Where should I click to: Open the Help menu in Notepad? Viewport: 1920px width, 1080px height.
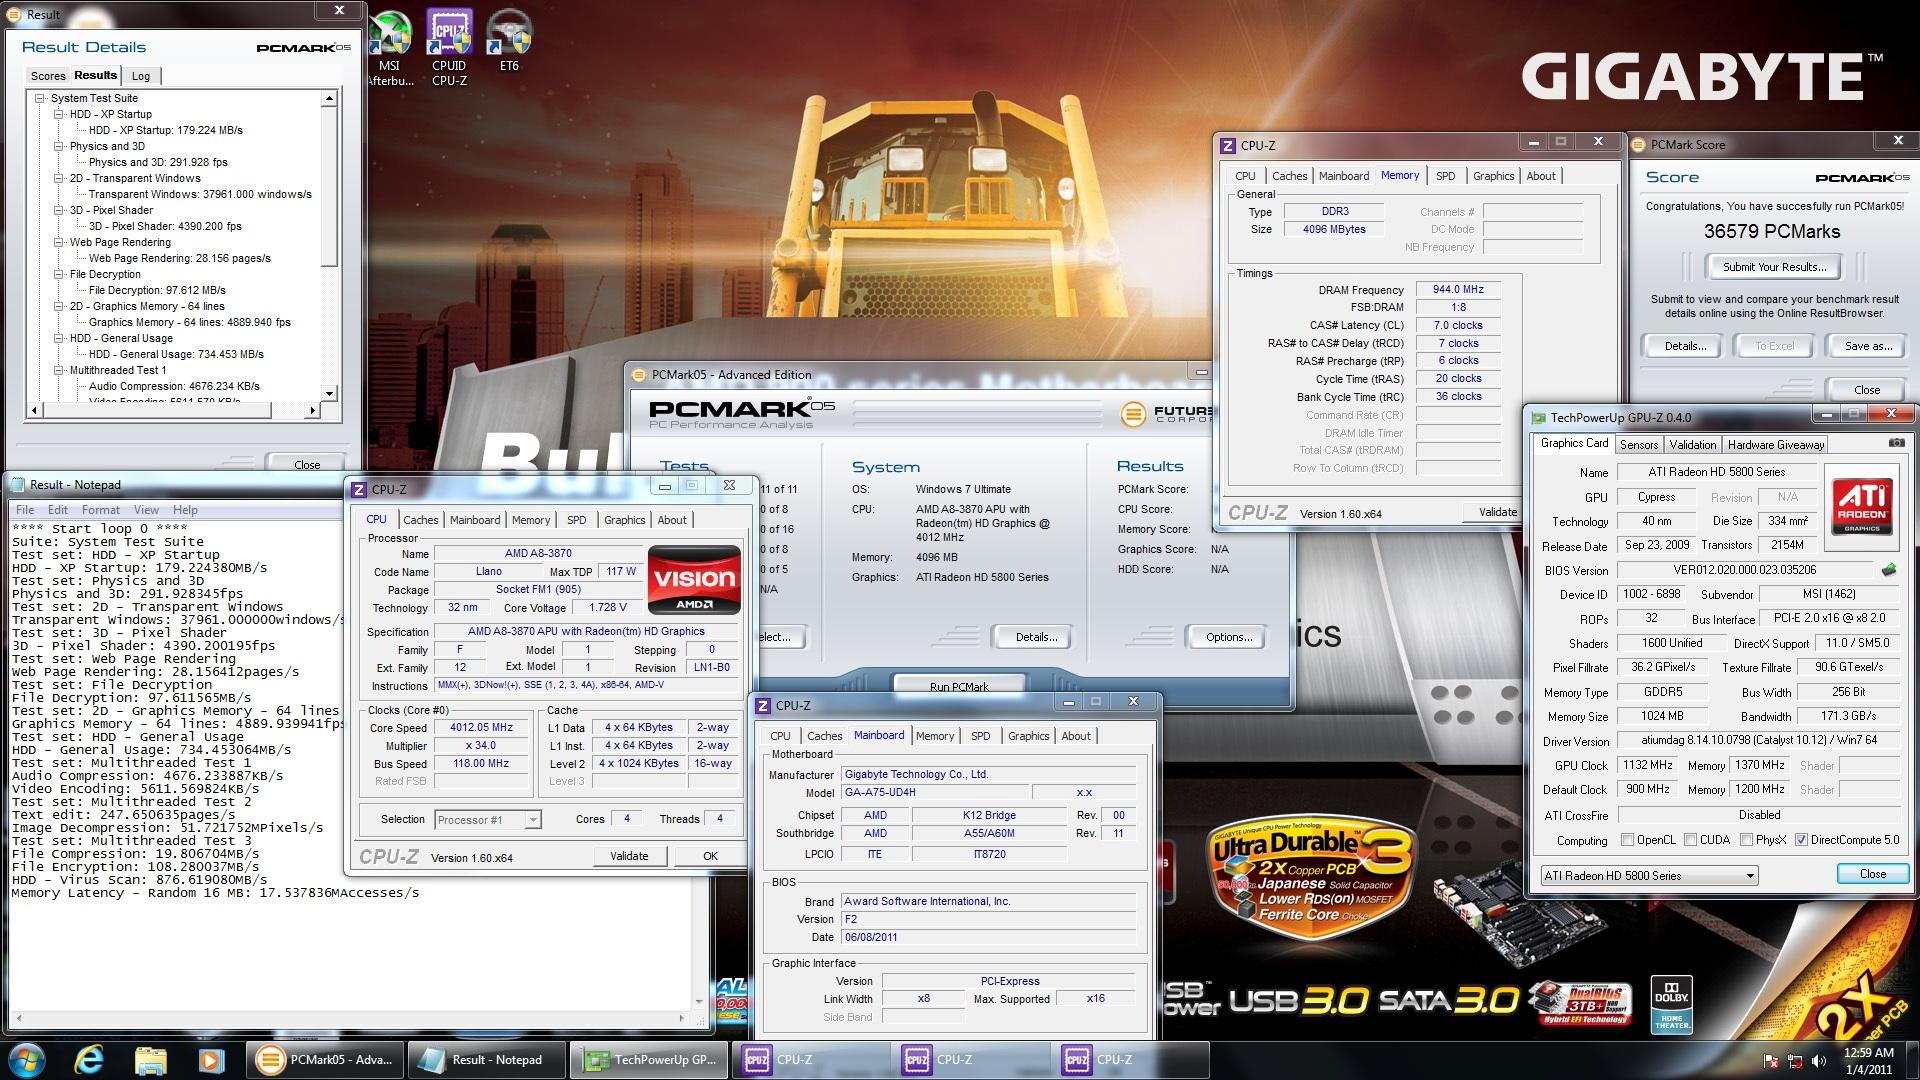[x=185, y=510]
